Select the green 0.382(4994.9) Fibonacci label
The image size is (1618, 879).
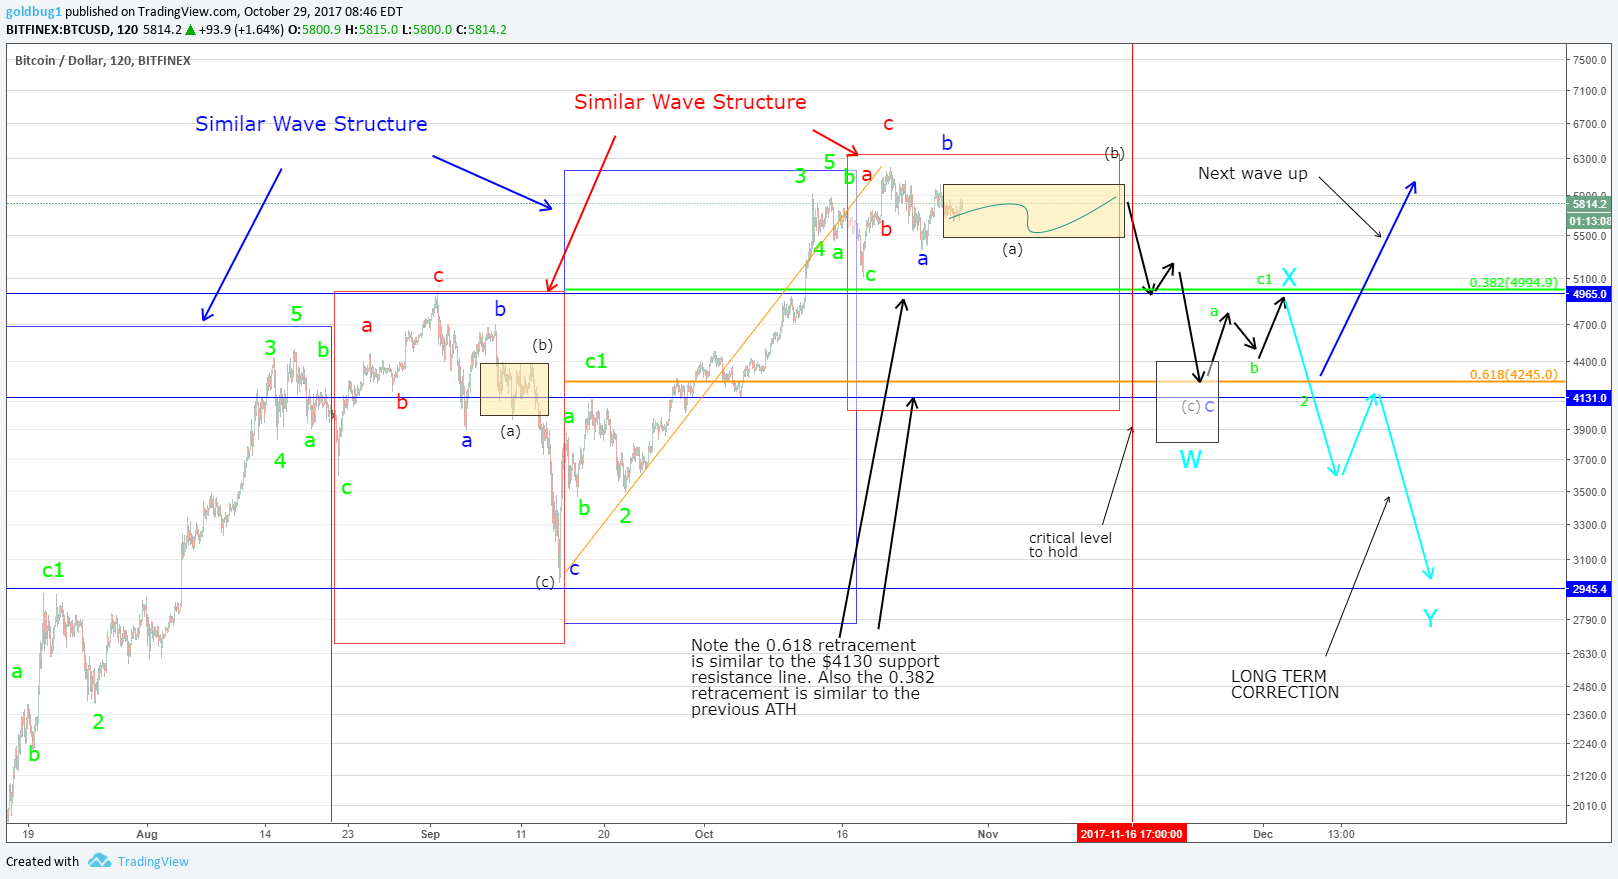tap(1513, 283)
